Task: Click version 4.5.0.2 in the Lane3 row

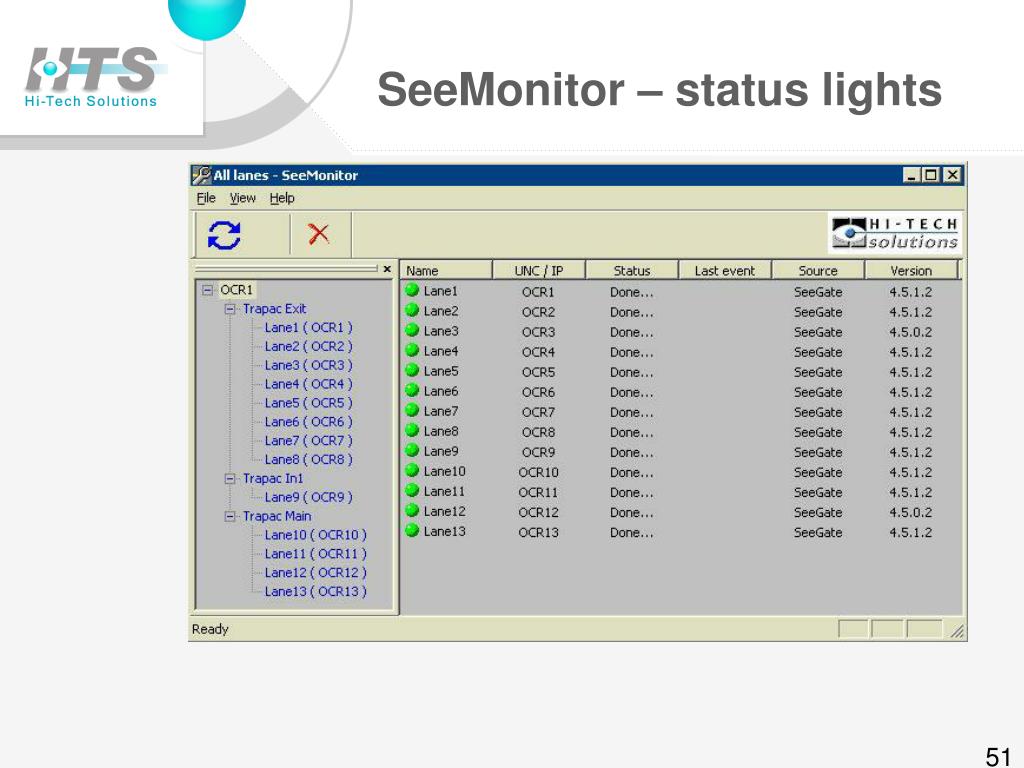Action: click(x=910, y=332)
